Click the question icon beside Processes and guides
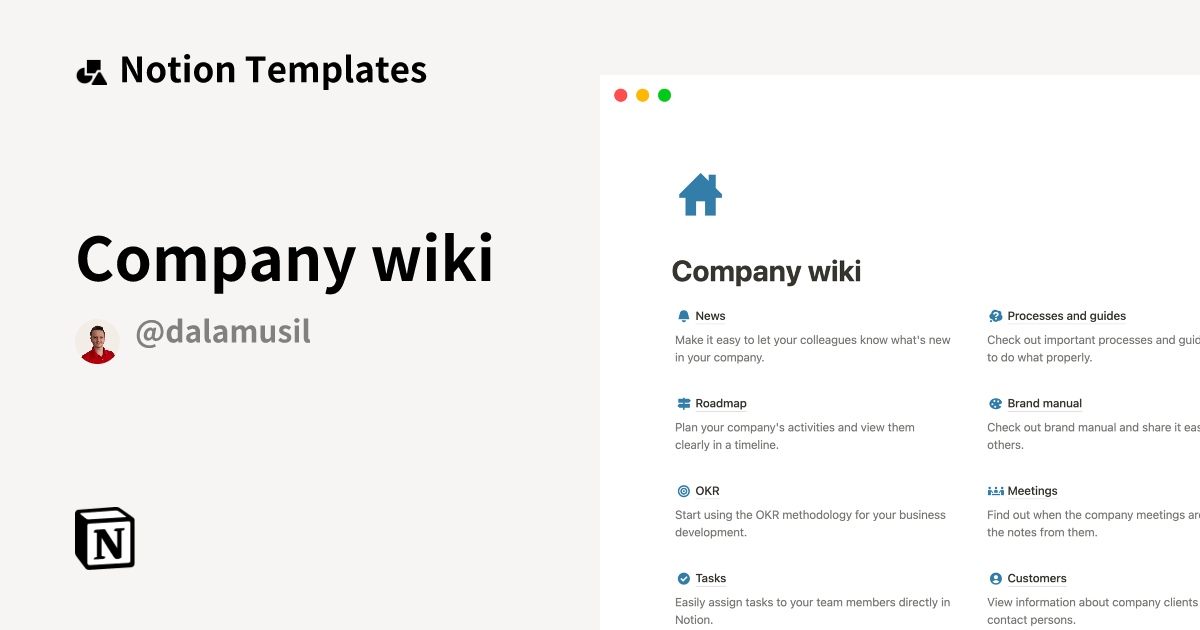 [996, 316]
